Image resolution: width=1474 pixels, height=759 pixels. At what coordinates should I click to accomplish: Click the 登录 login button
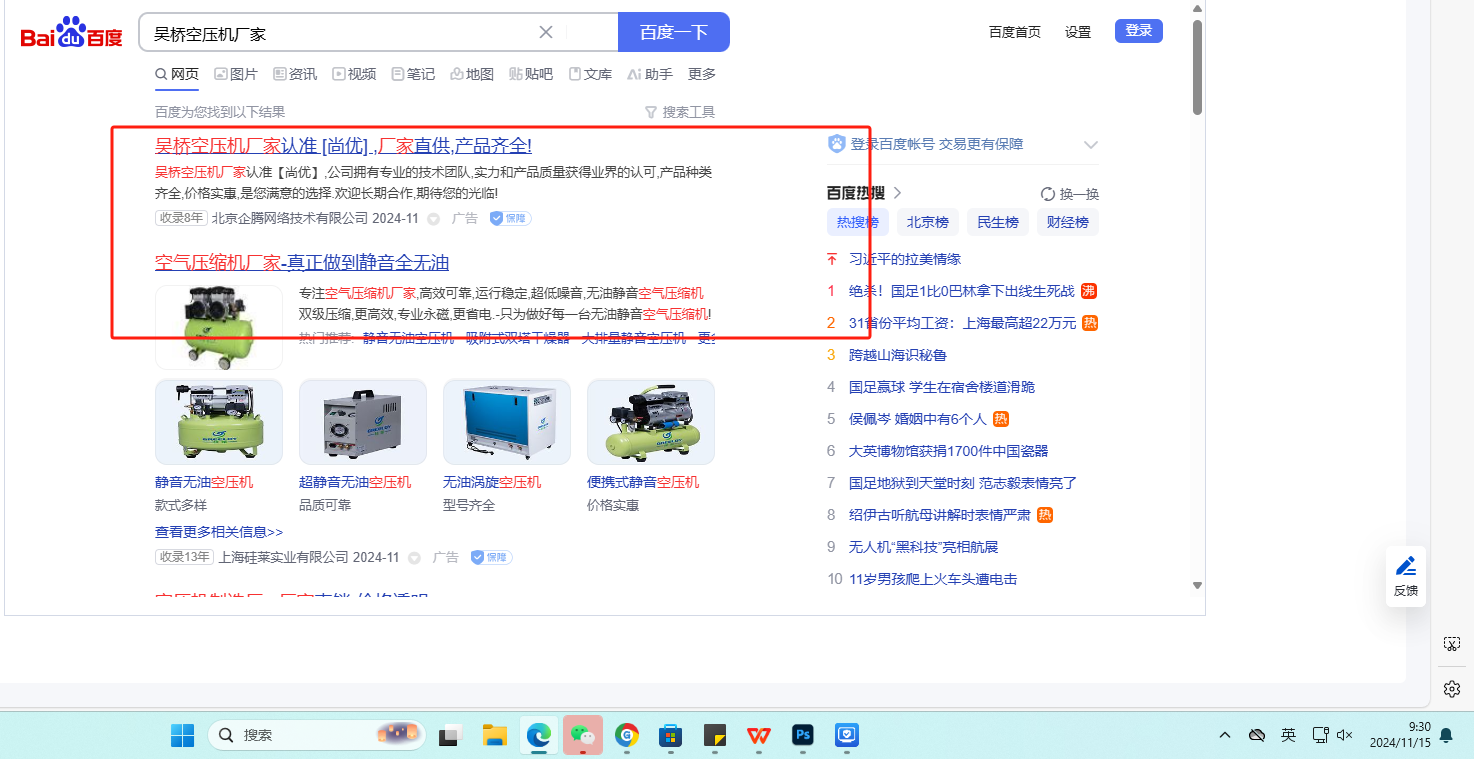(x=1139, y=31)
